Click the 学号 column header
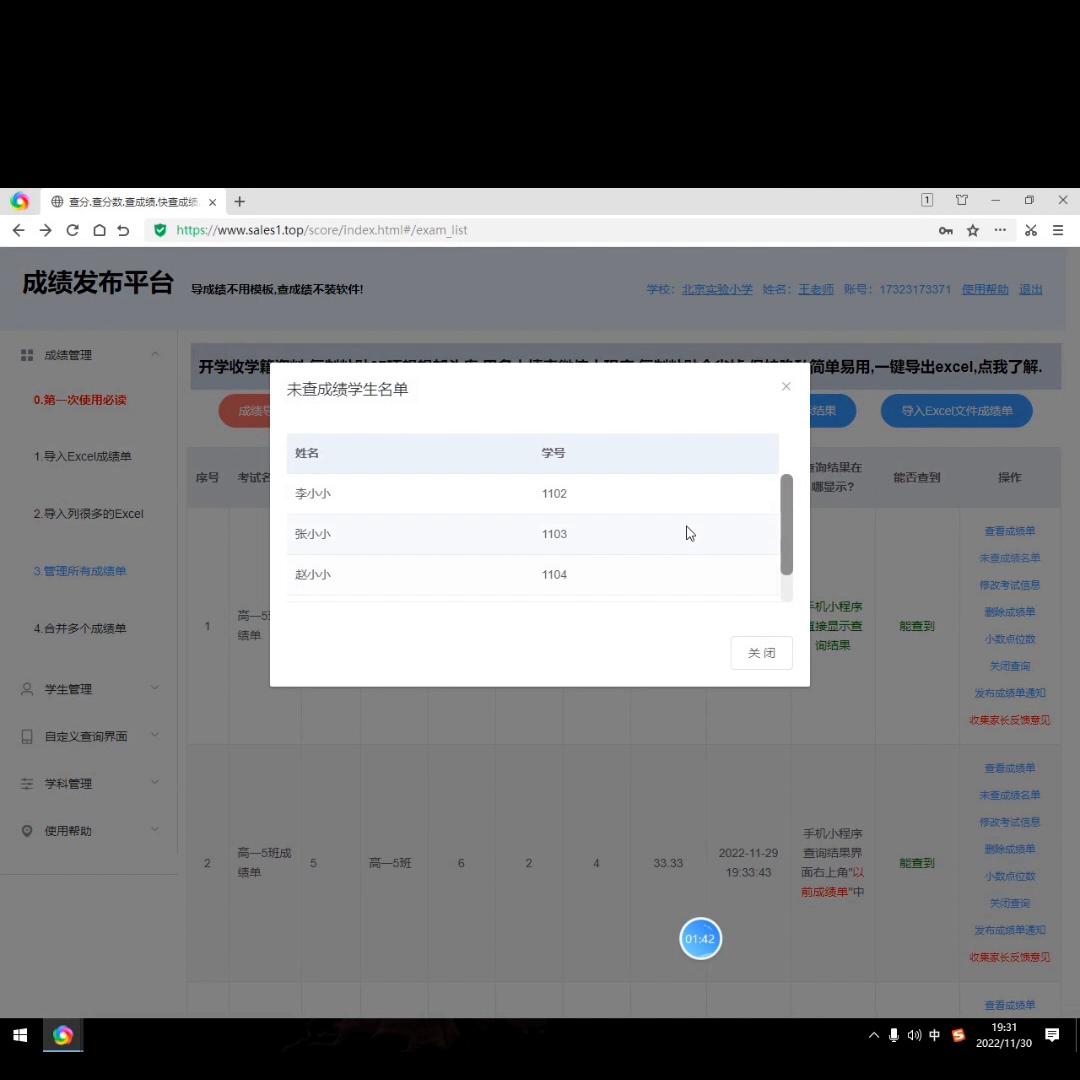Screen dimensions: 1080x1080 point(553,453)
